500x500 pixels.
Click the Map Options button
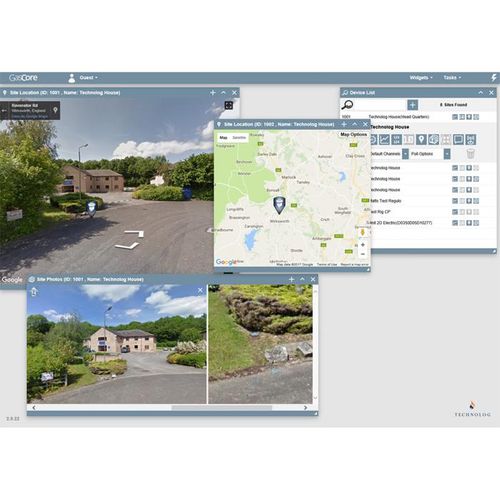pos(353,135)
